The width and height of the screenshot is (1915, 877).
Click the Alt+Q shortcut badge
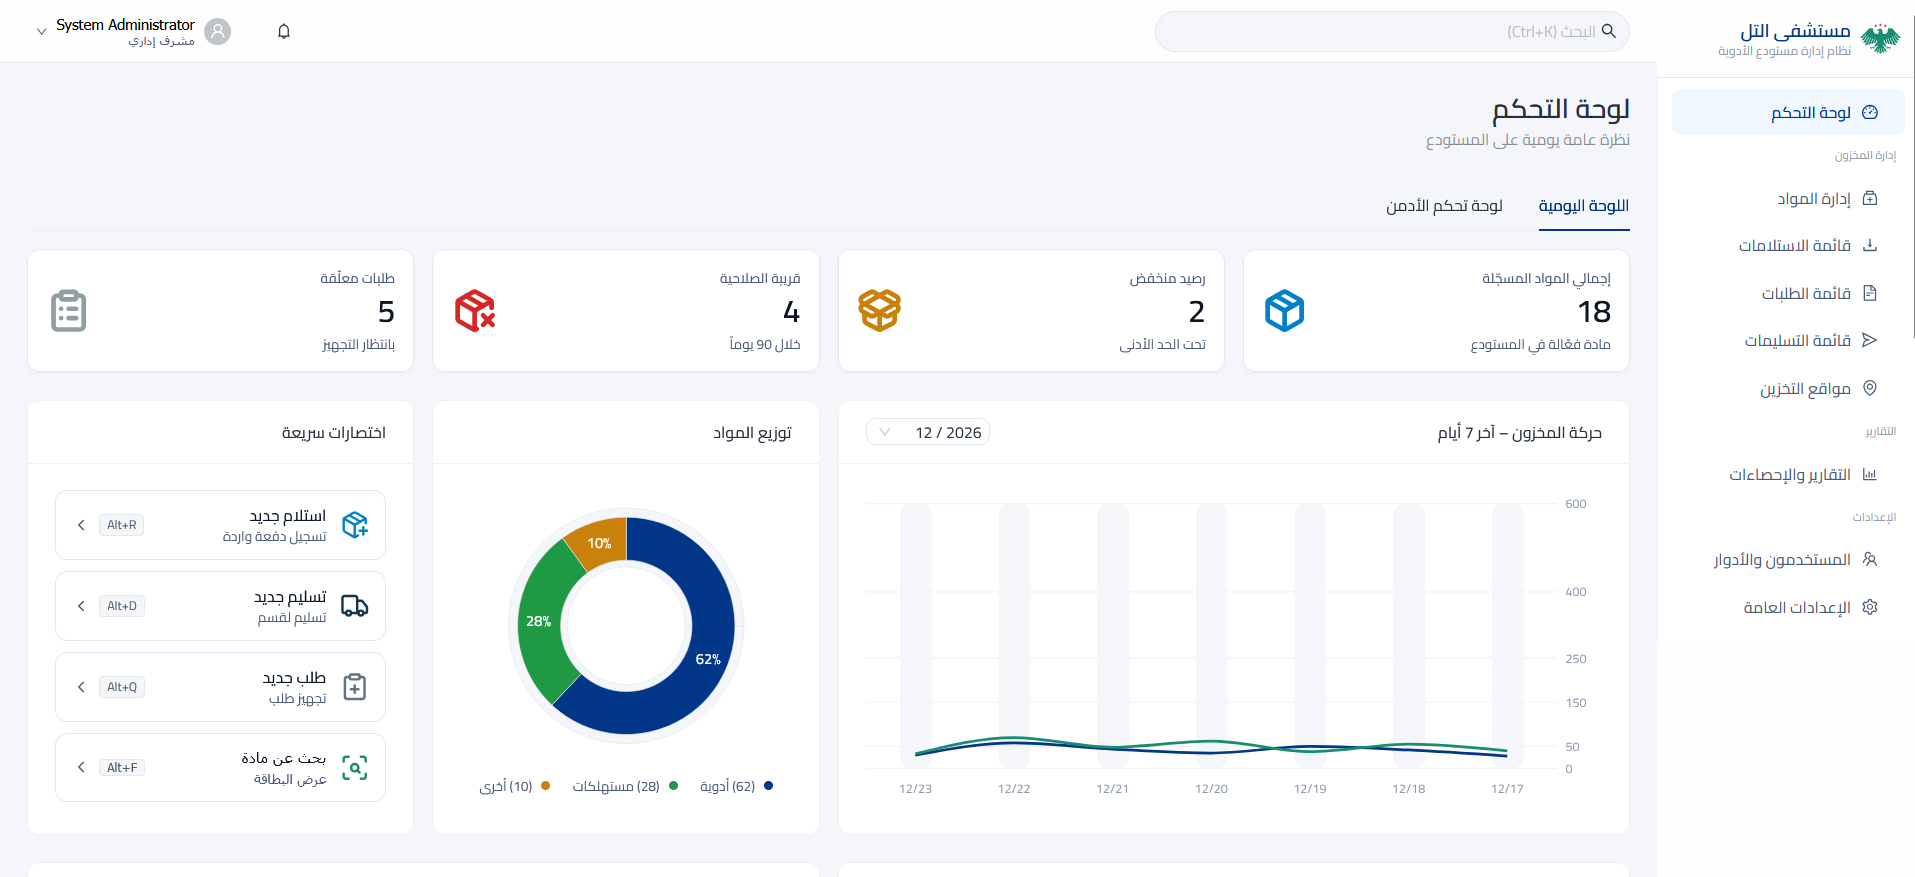tap(122, 687)
